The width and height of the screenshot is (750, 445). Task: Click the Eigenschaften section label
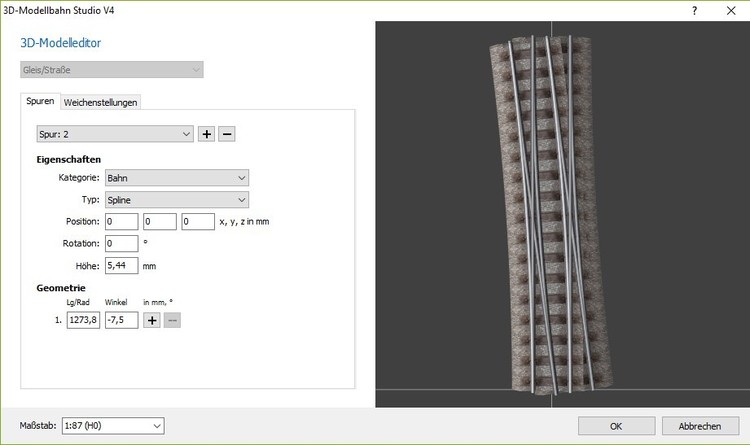(69, 159)
